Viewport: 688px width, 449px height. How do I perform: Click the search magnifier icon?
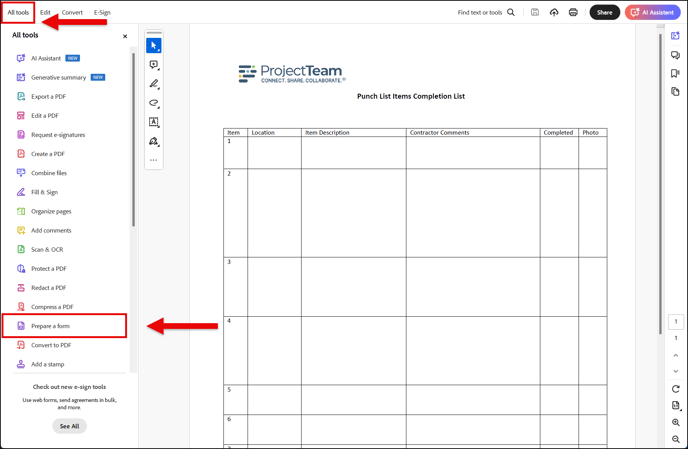[511, 12]
